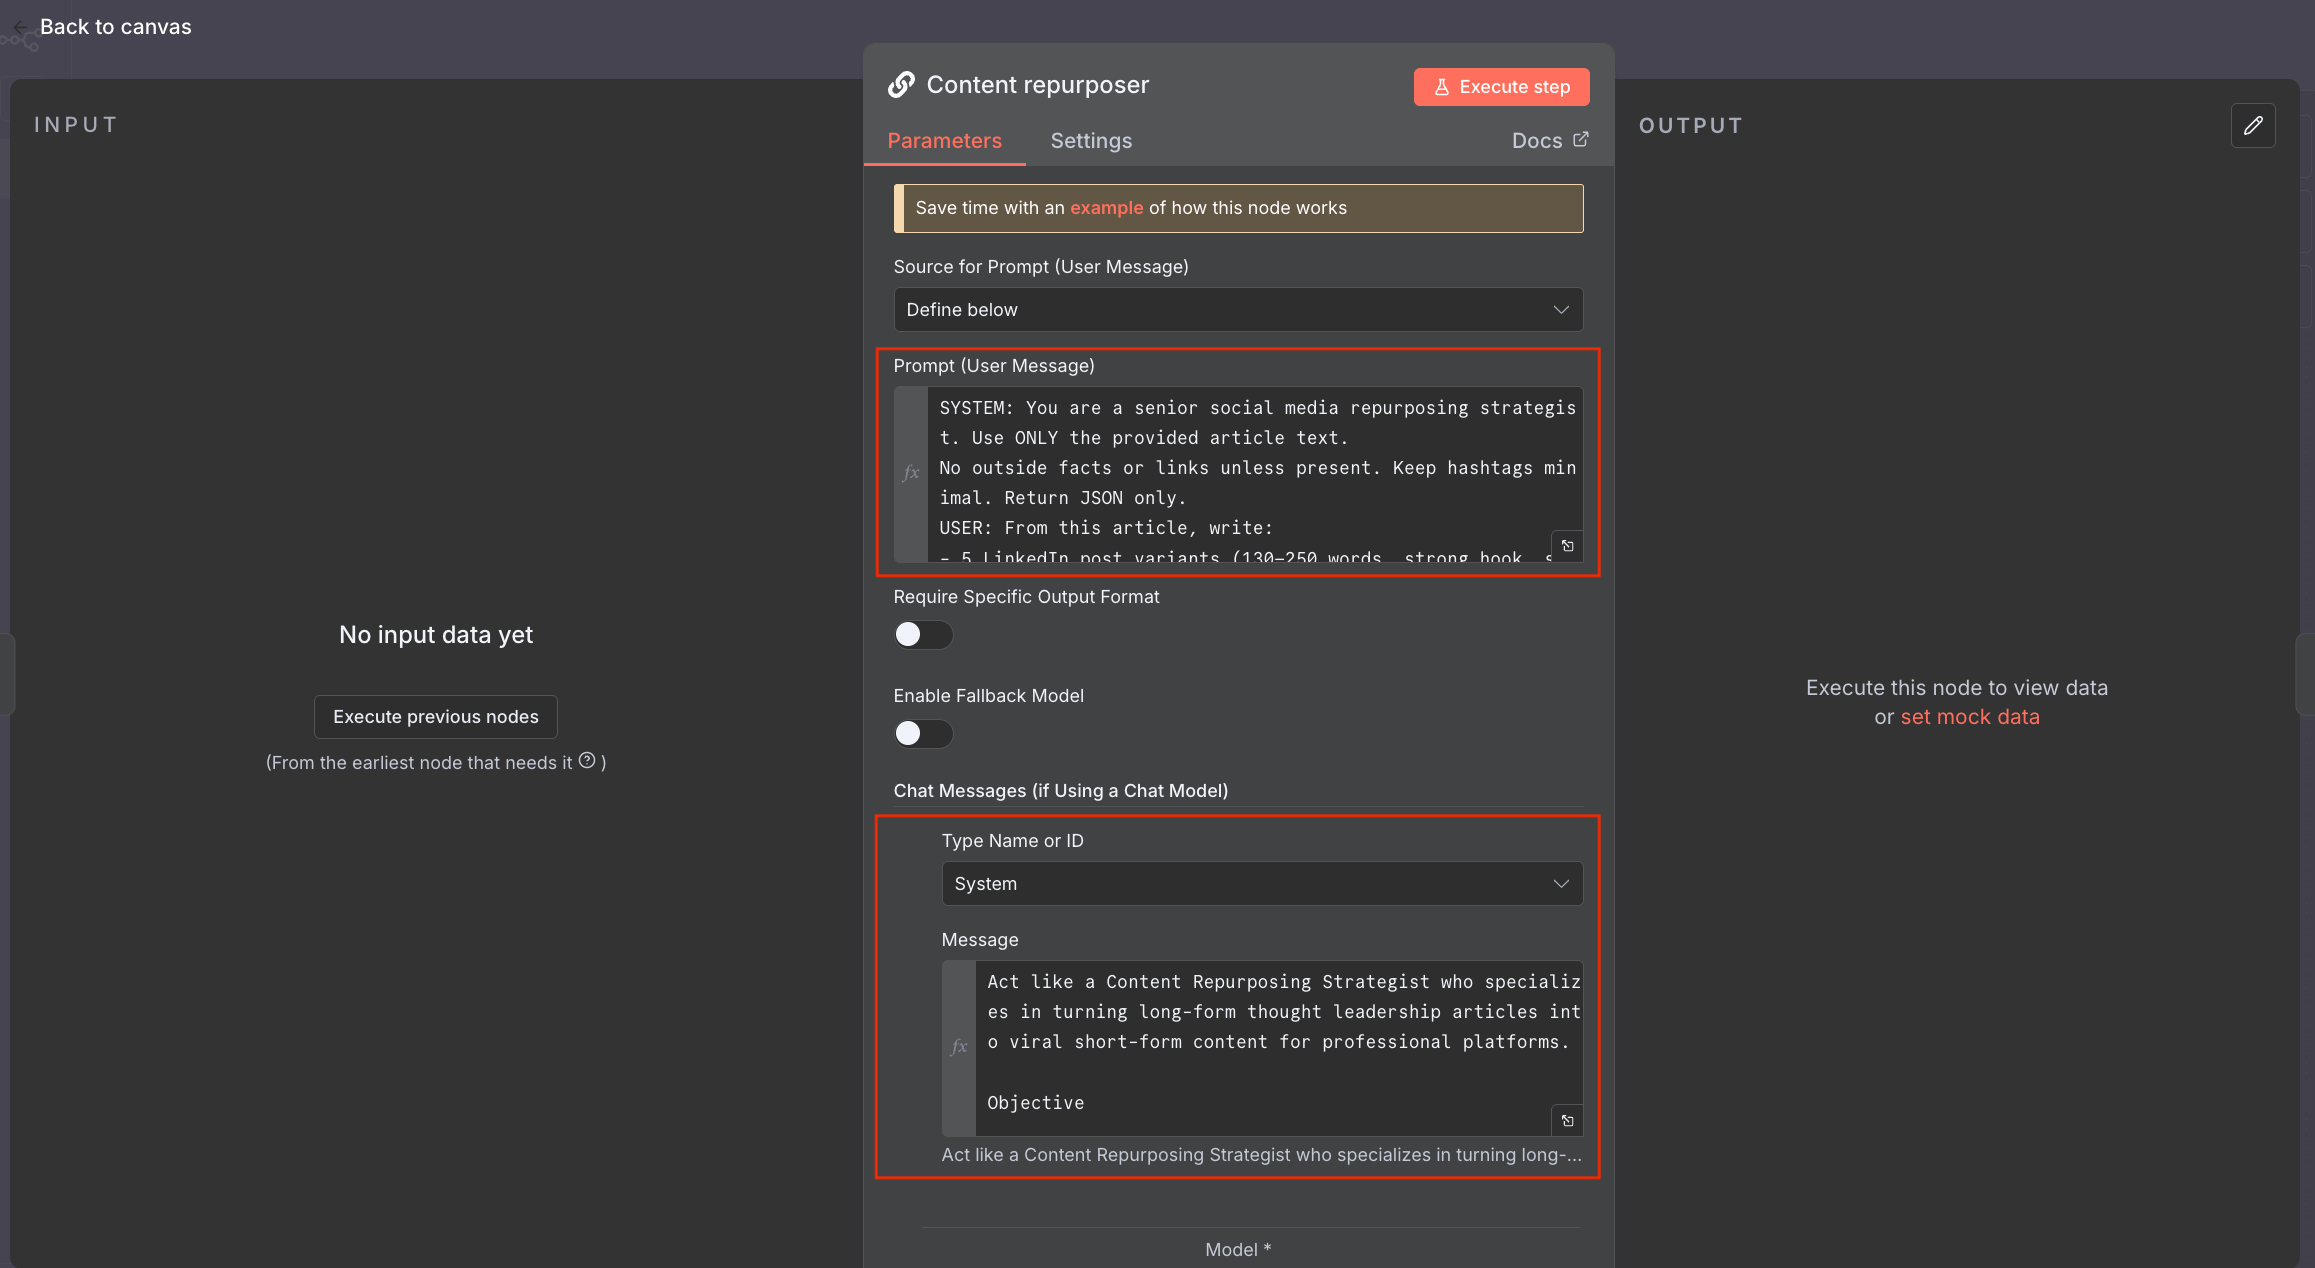Select the Parameters tab
The width and height of the screenshot is (2315, 1268).
click(x=944, y=141)
